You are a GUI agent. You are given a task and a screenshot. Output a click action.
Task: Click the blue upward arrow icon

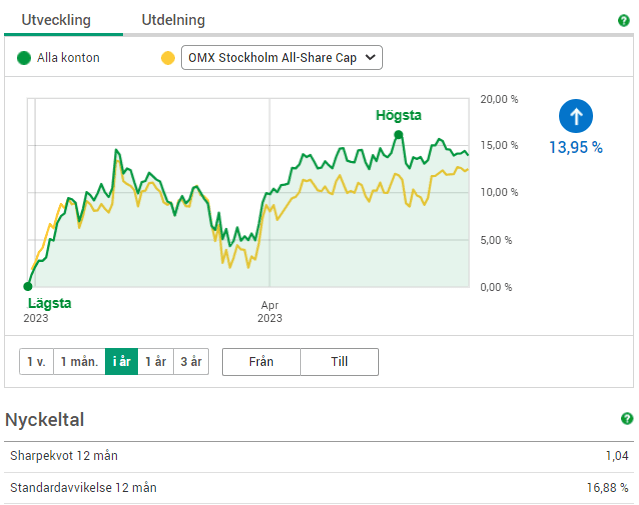click(x=575, y=117)
